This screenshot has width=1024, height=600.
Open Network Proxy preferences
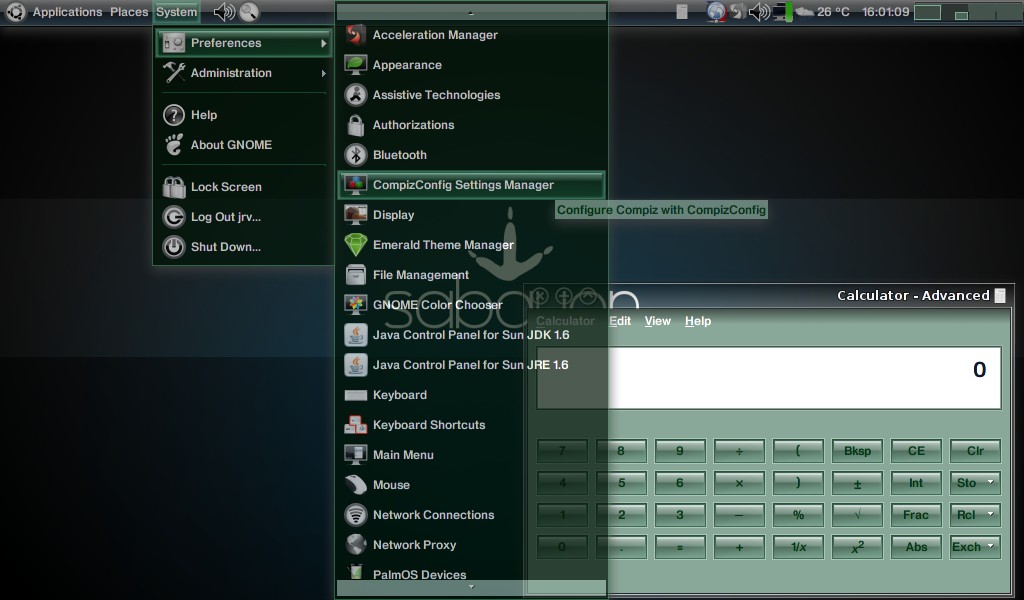coord(471,545)
